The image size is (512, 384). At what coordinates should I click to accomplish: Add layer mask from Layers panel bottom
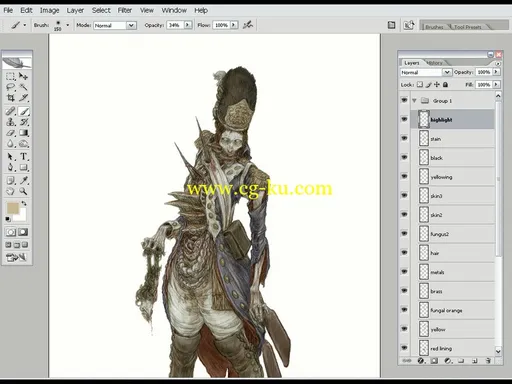(x=434, y=361)
